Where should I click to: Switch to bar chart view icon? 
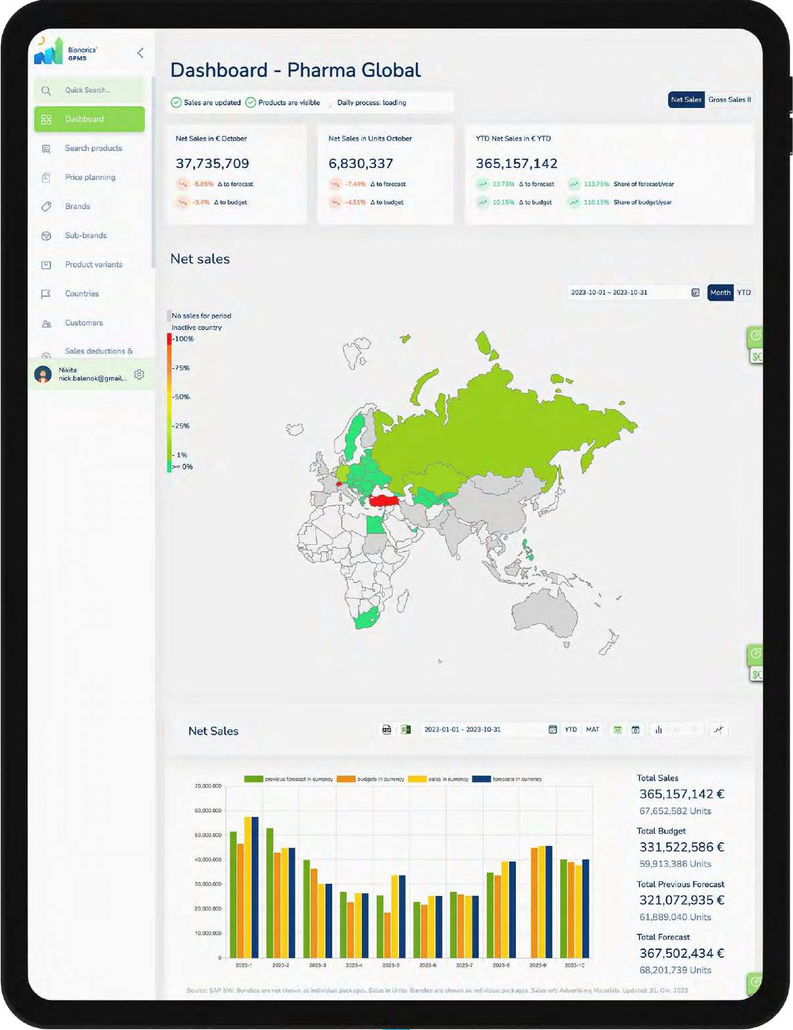658,730
